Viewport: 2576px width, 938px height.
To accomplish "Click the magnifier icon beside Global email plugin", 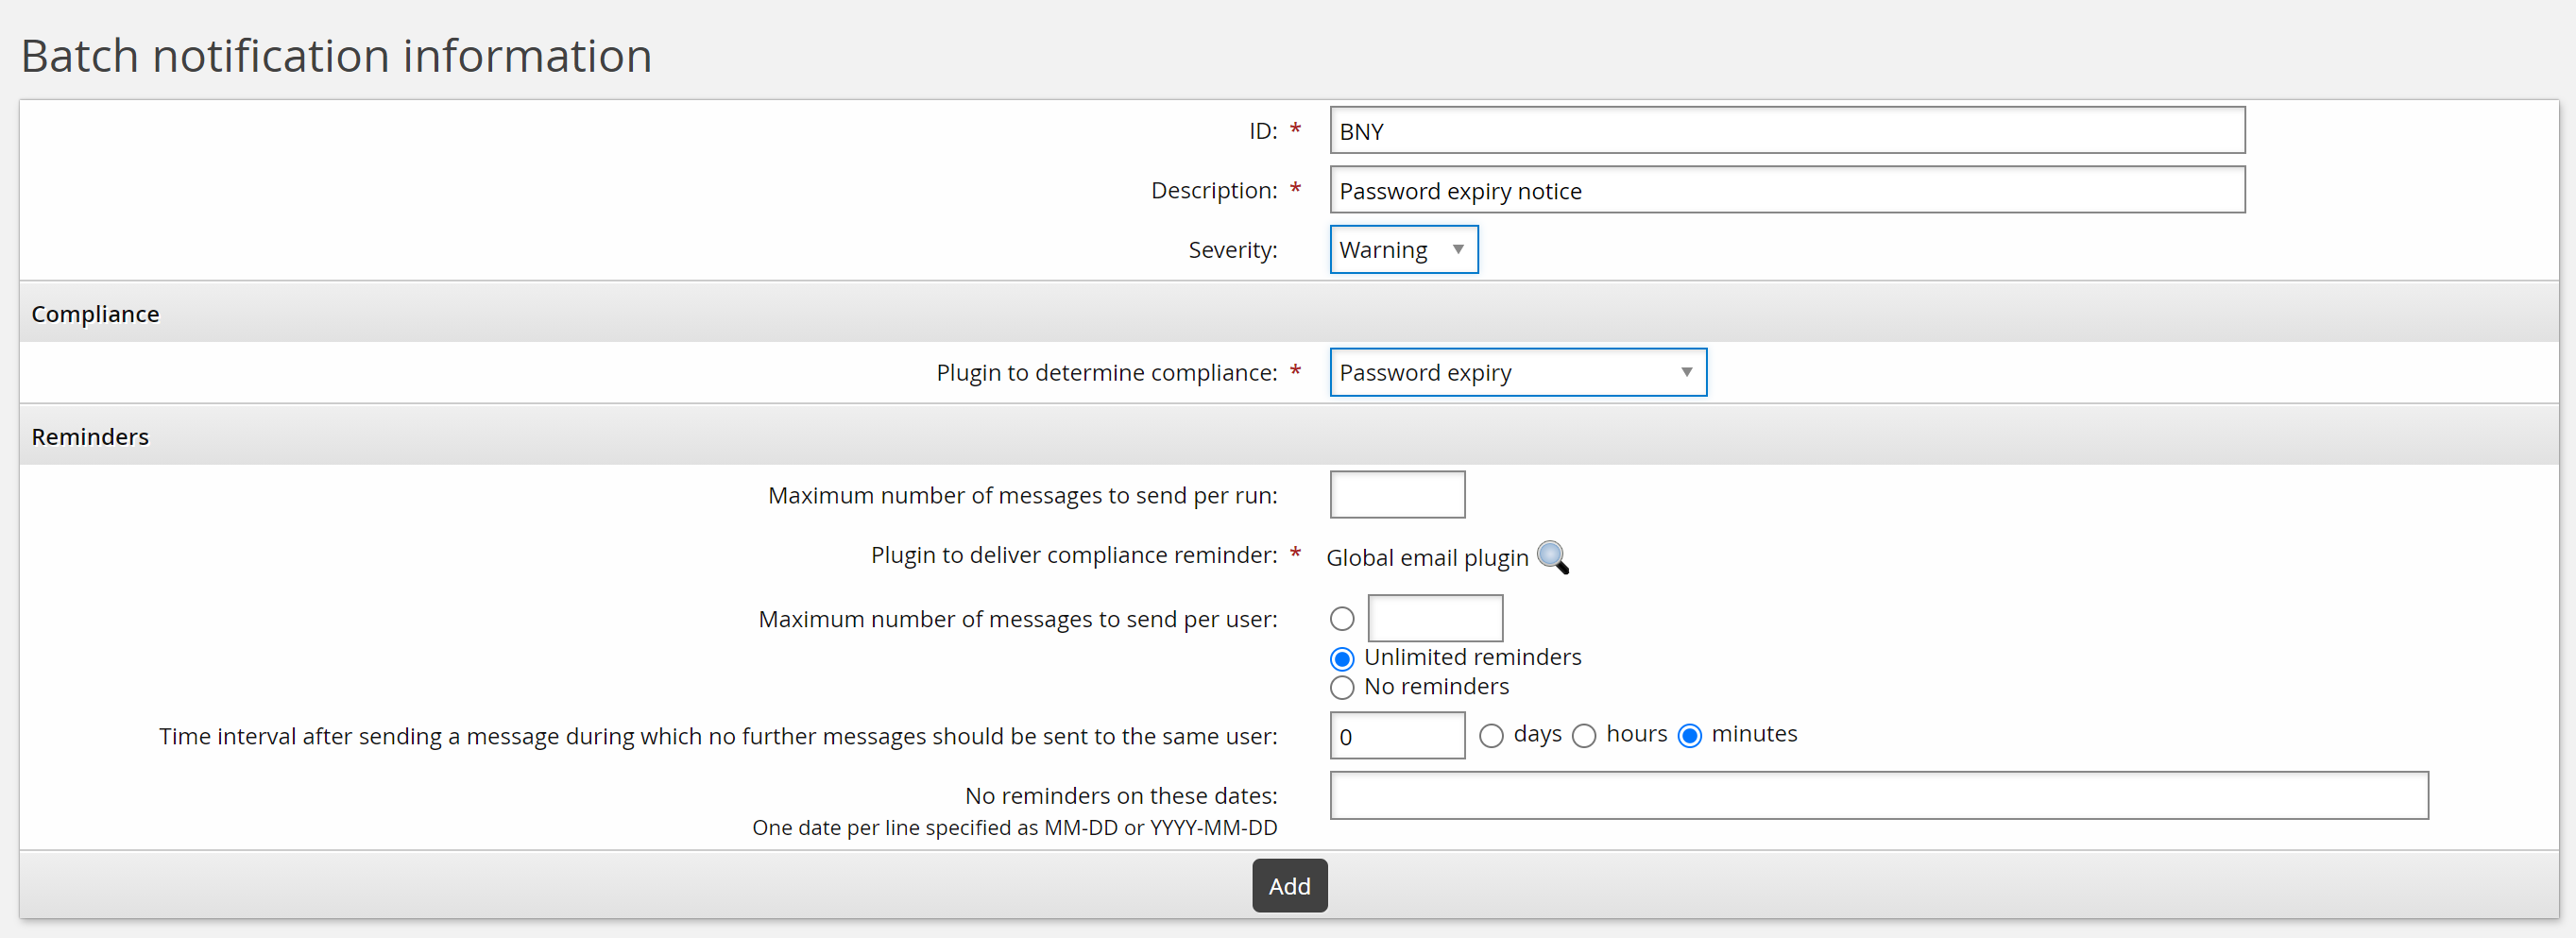I will point(1551,557).
